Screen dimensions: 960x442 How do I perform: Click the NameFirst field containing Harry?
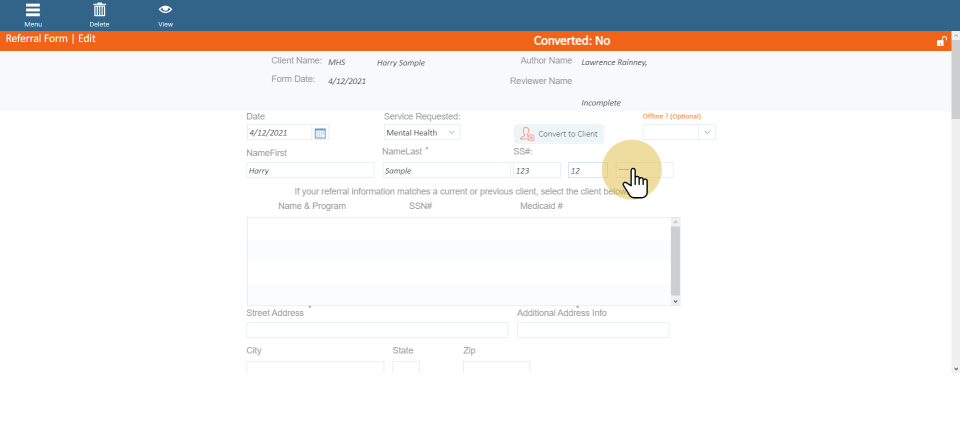click(310, 171)
